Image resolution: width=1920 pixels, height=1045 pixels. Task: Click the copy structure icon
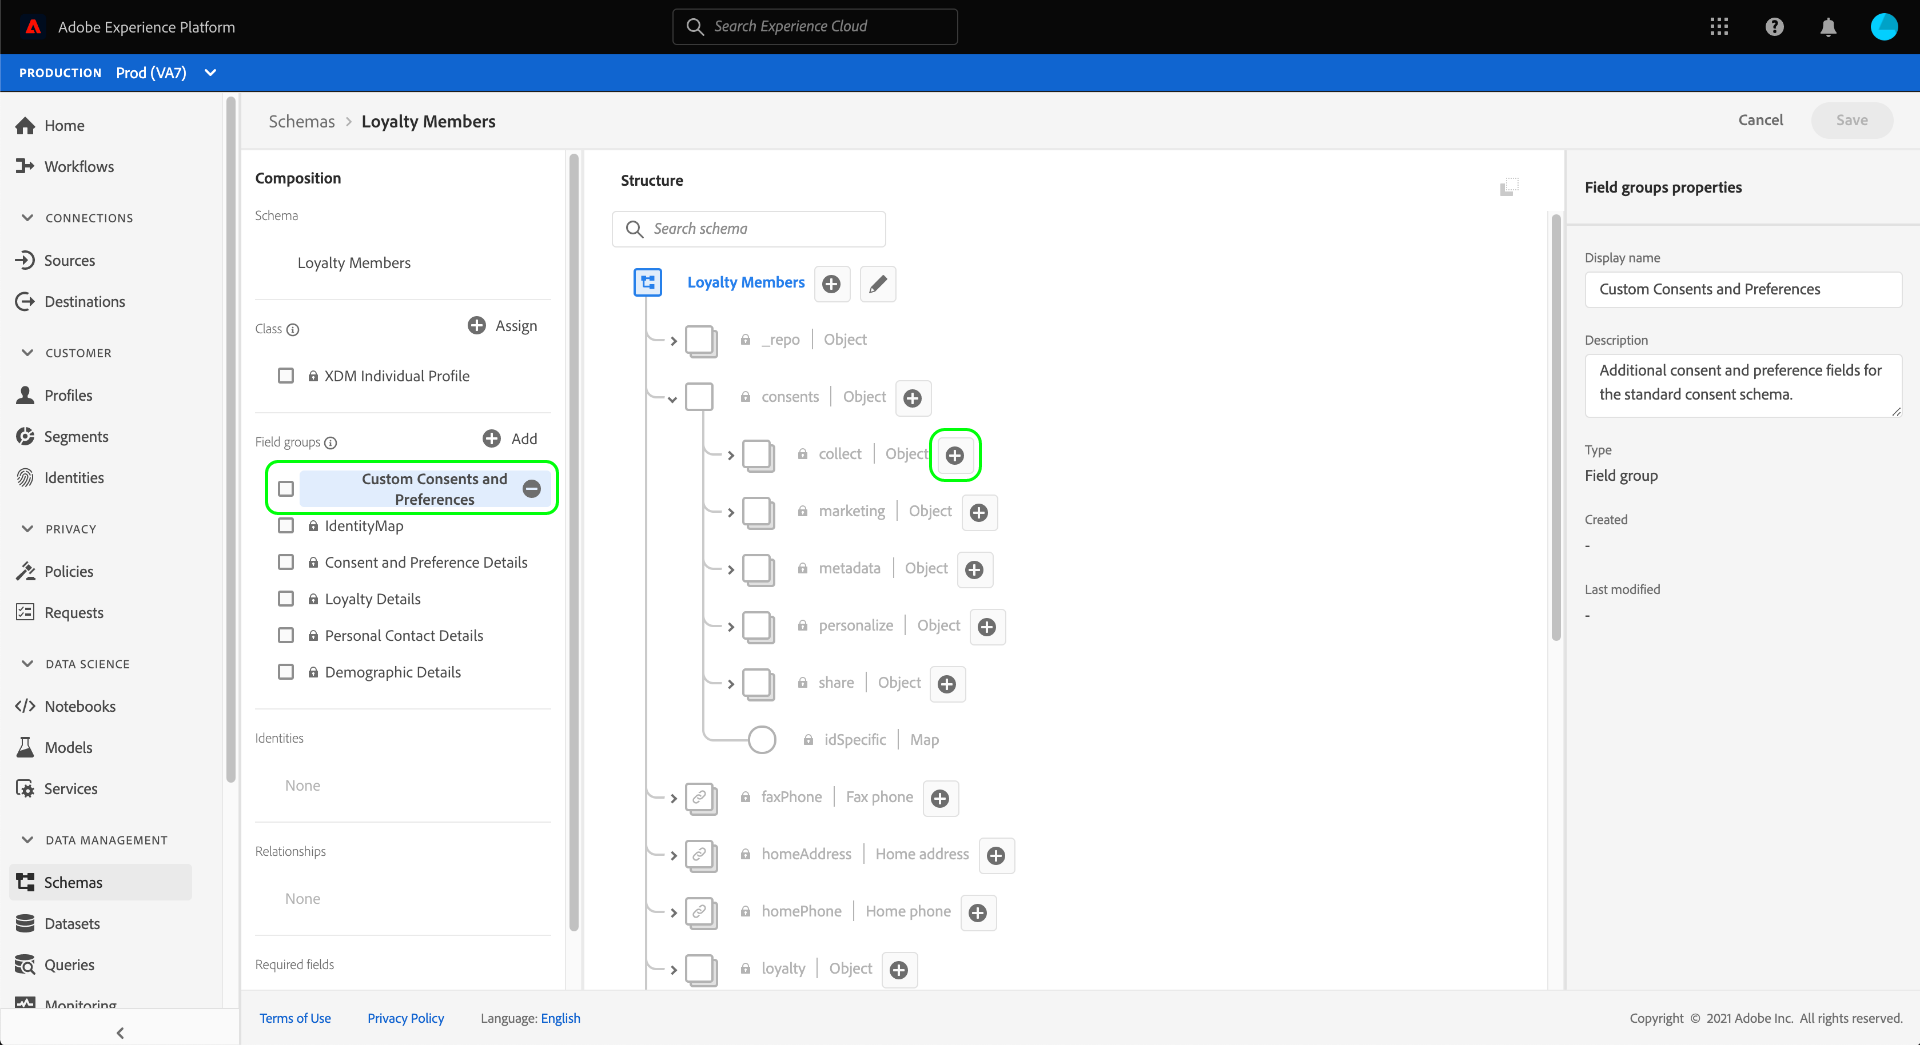(x=1509, y=187)
